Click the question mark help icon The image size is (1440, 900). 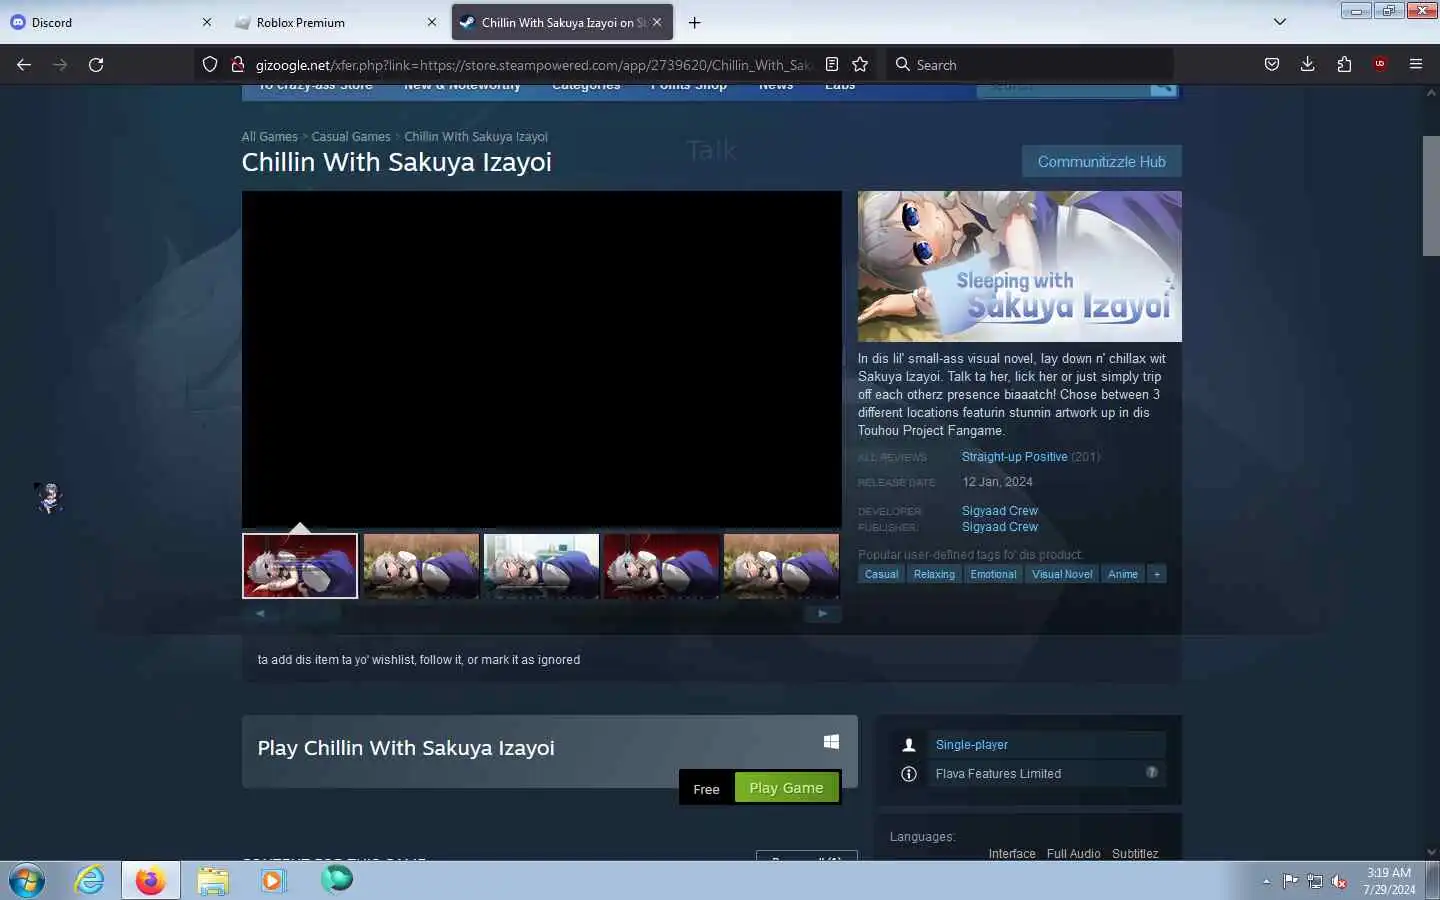(x=1152, y=772)
